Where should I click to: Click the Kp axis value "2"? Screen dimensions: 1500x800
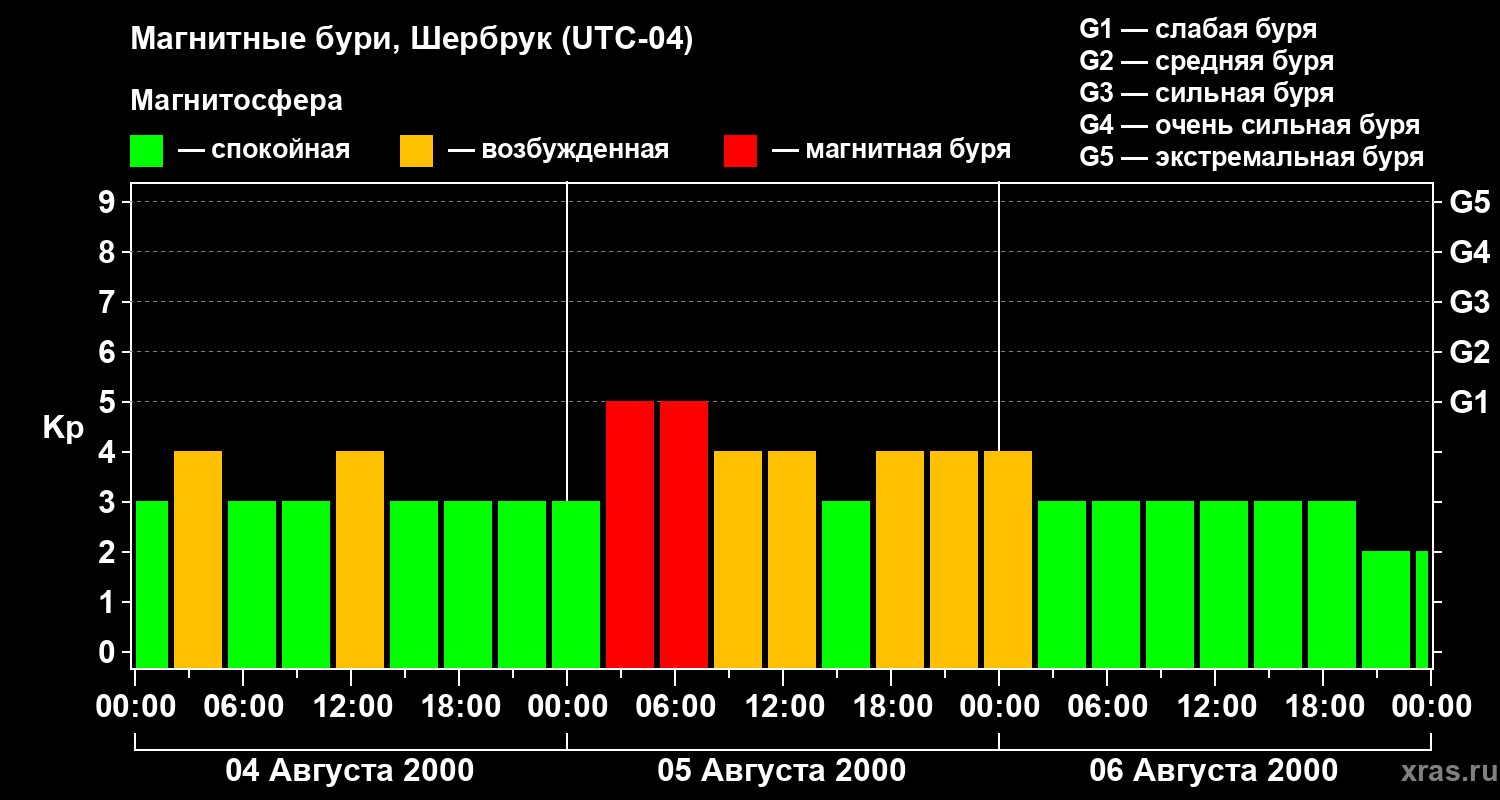[x=109, y=552]
